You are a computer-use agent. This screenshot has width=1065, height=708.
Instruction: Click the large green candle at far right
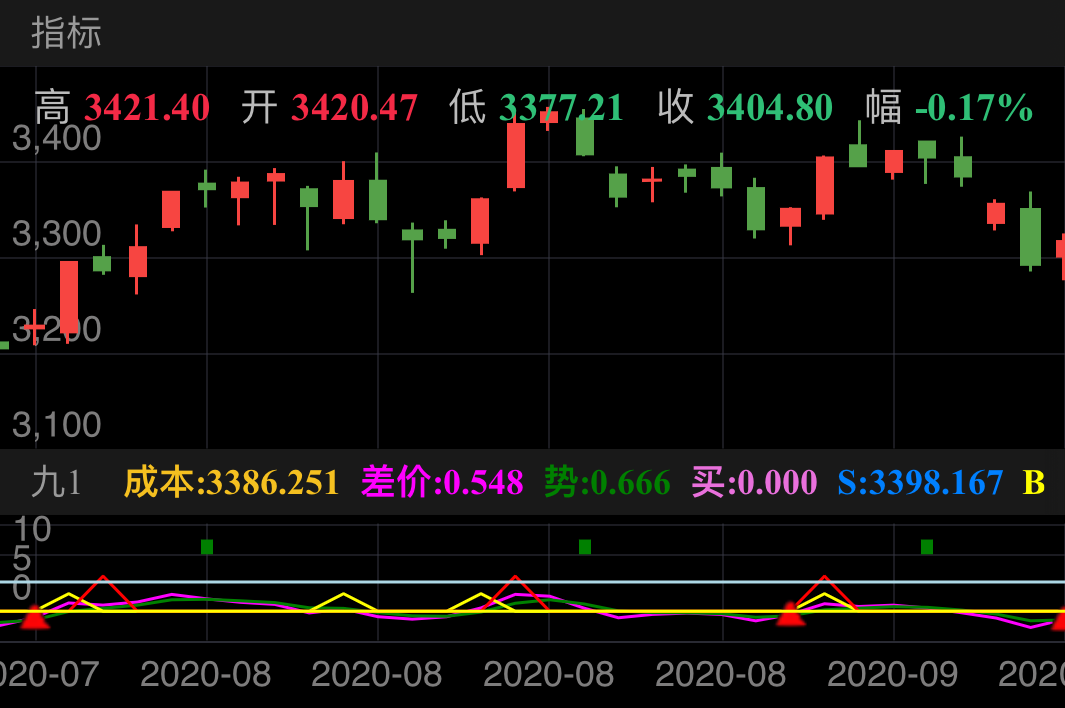pos(1030,236)
